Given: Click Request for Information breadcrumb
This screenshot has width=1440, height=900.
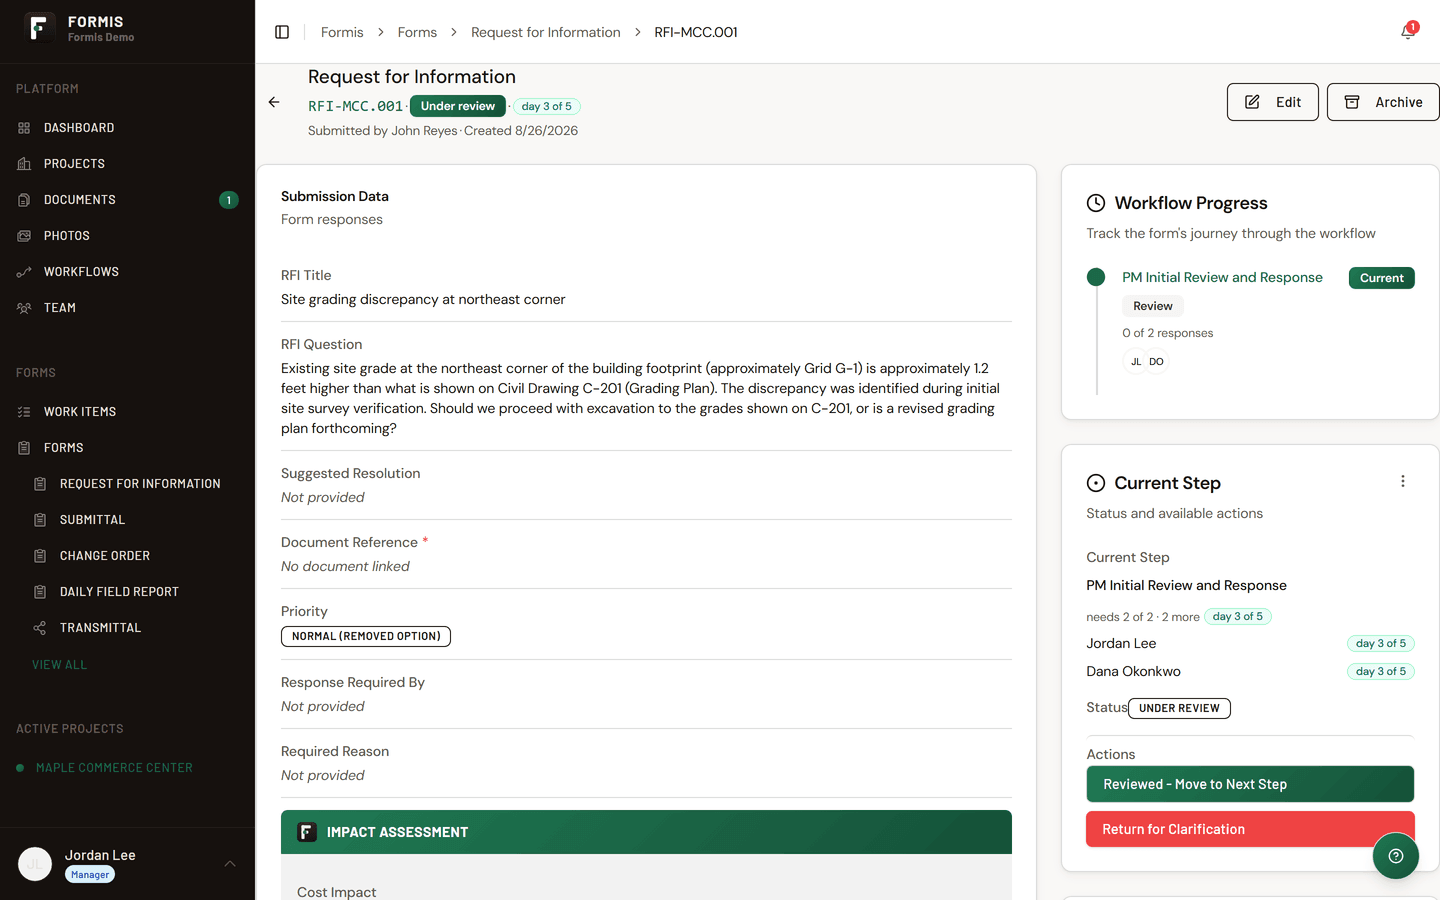Looking at the screenshot, I should click(x=546, y=32).
